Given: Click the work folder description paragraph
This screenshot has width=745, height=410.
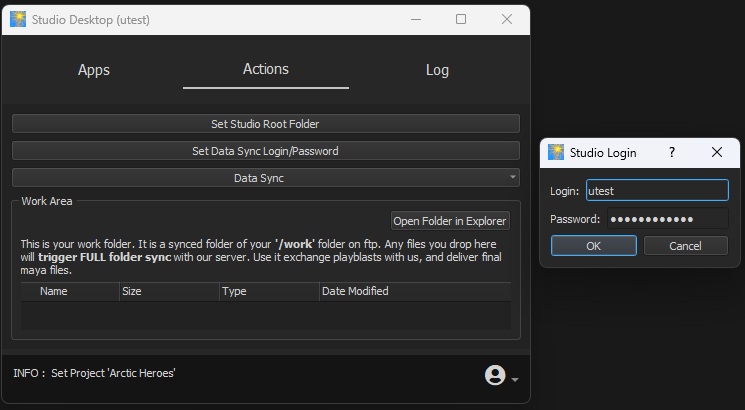Looking at the screenshot, I should click(261, 257).
